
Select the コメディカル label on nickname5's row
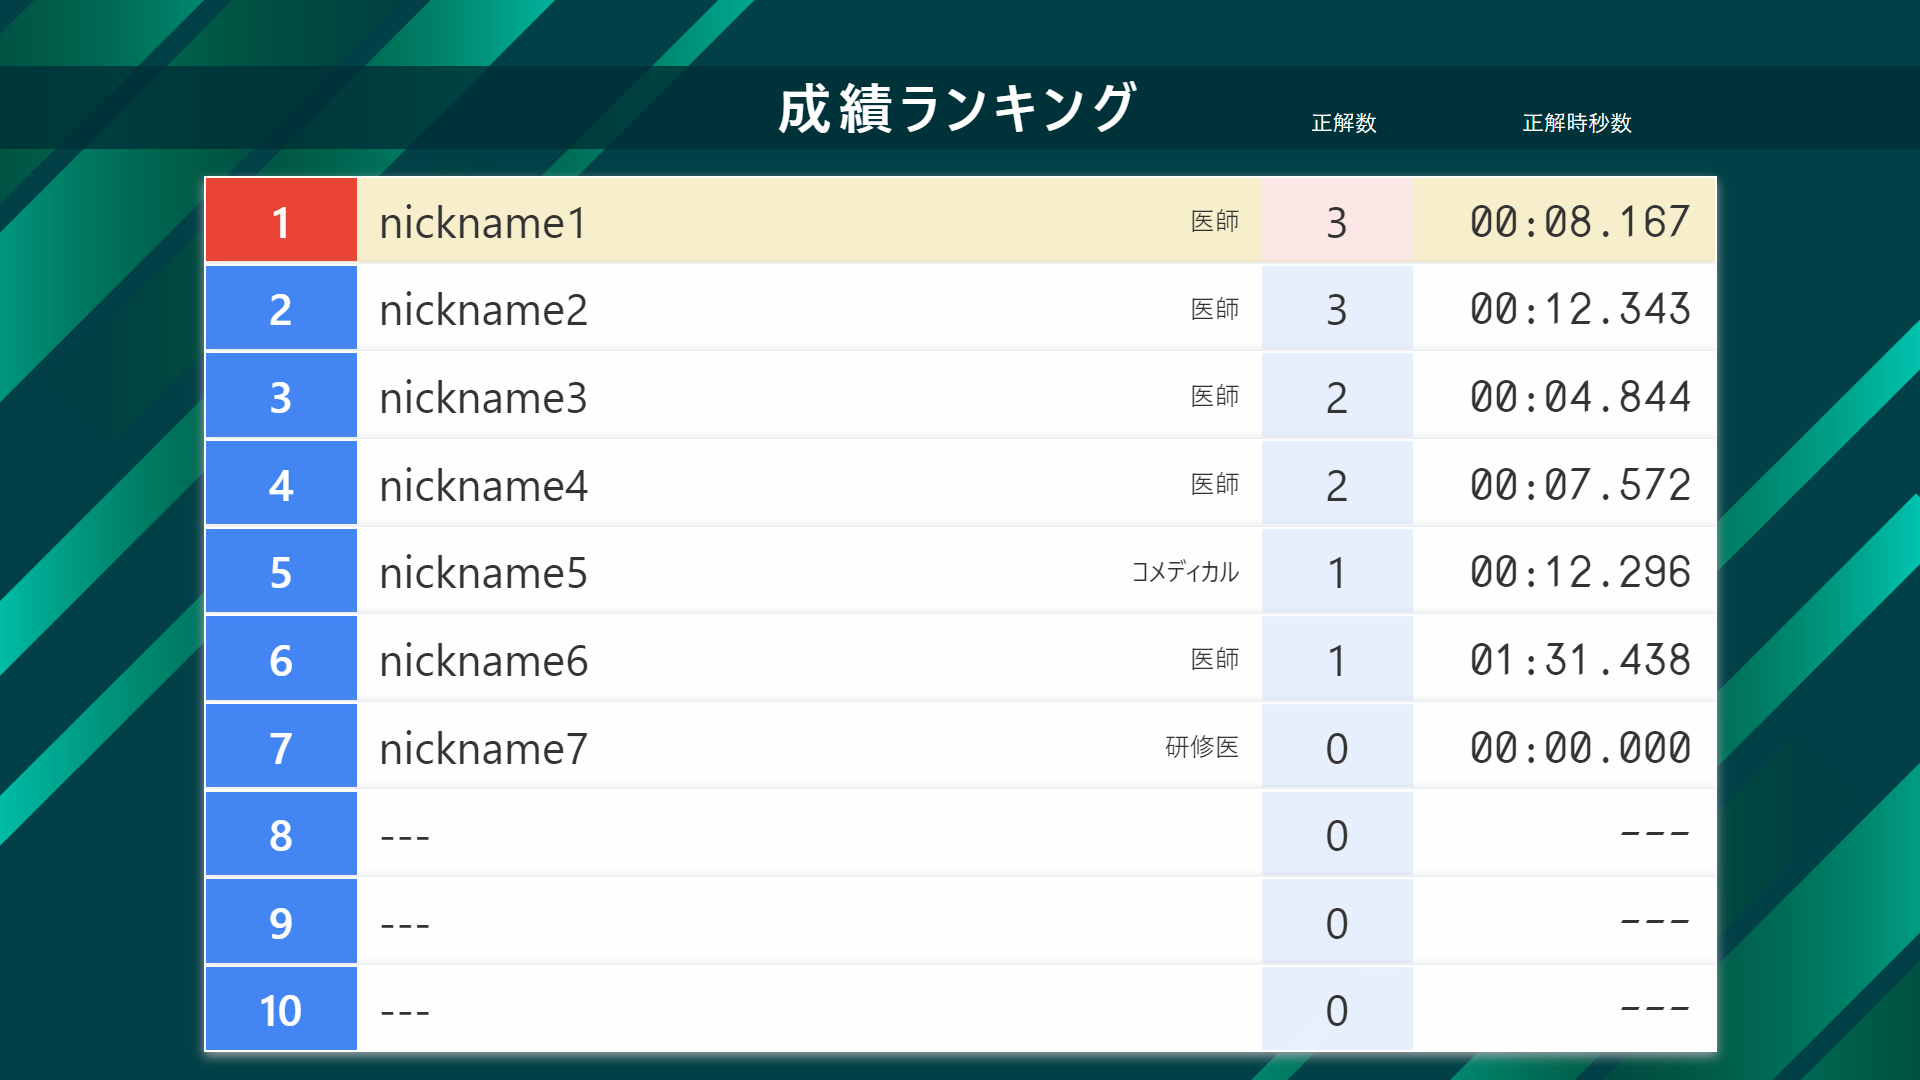pos(1184,572)
